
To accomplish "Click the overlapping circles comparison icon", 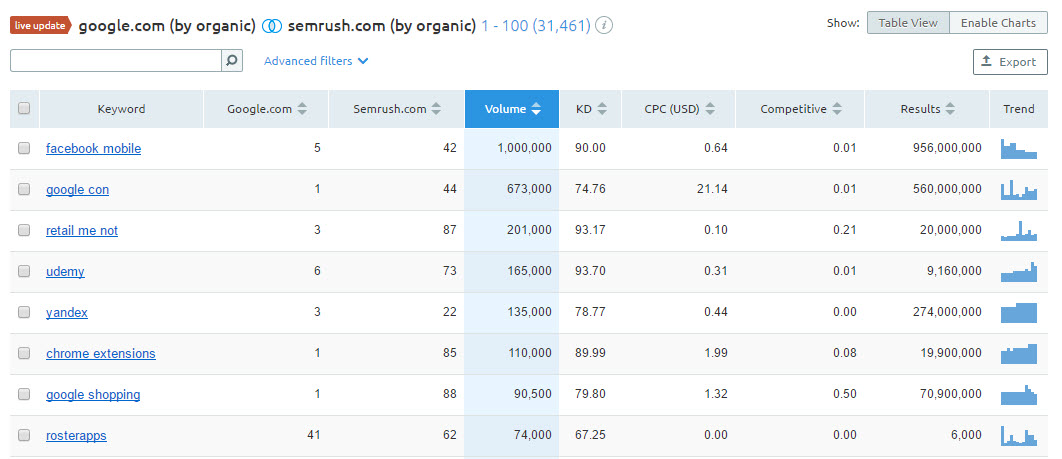I will (x=272, y=26).
